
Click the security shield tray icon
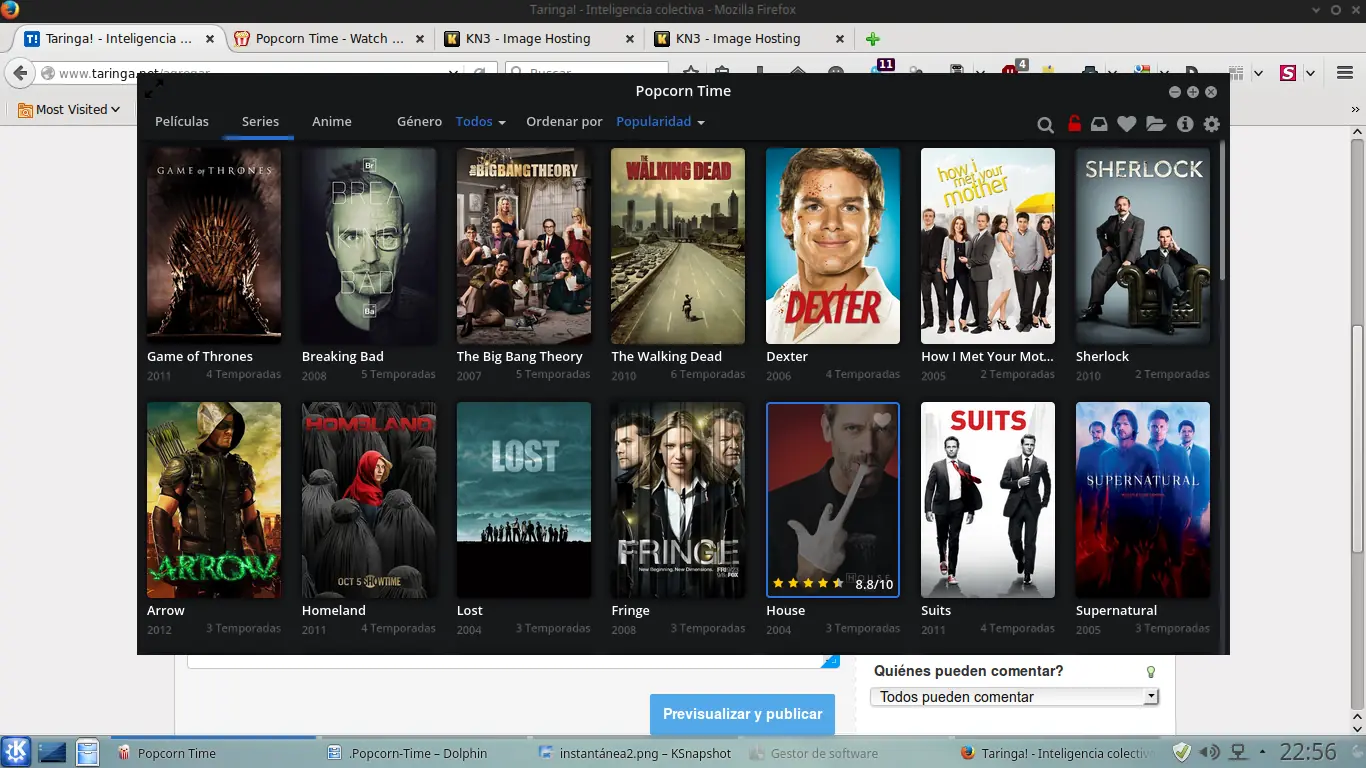click(x=1181, y=752)
